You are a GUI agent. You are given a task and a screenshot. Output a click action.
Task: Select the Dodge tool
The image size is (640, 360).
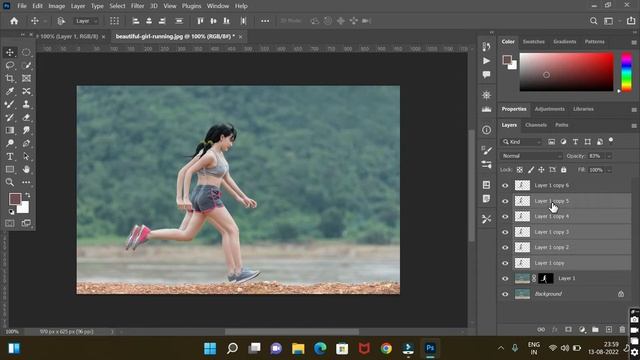coord(10,143)
